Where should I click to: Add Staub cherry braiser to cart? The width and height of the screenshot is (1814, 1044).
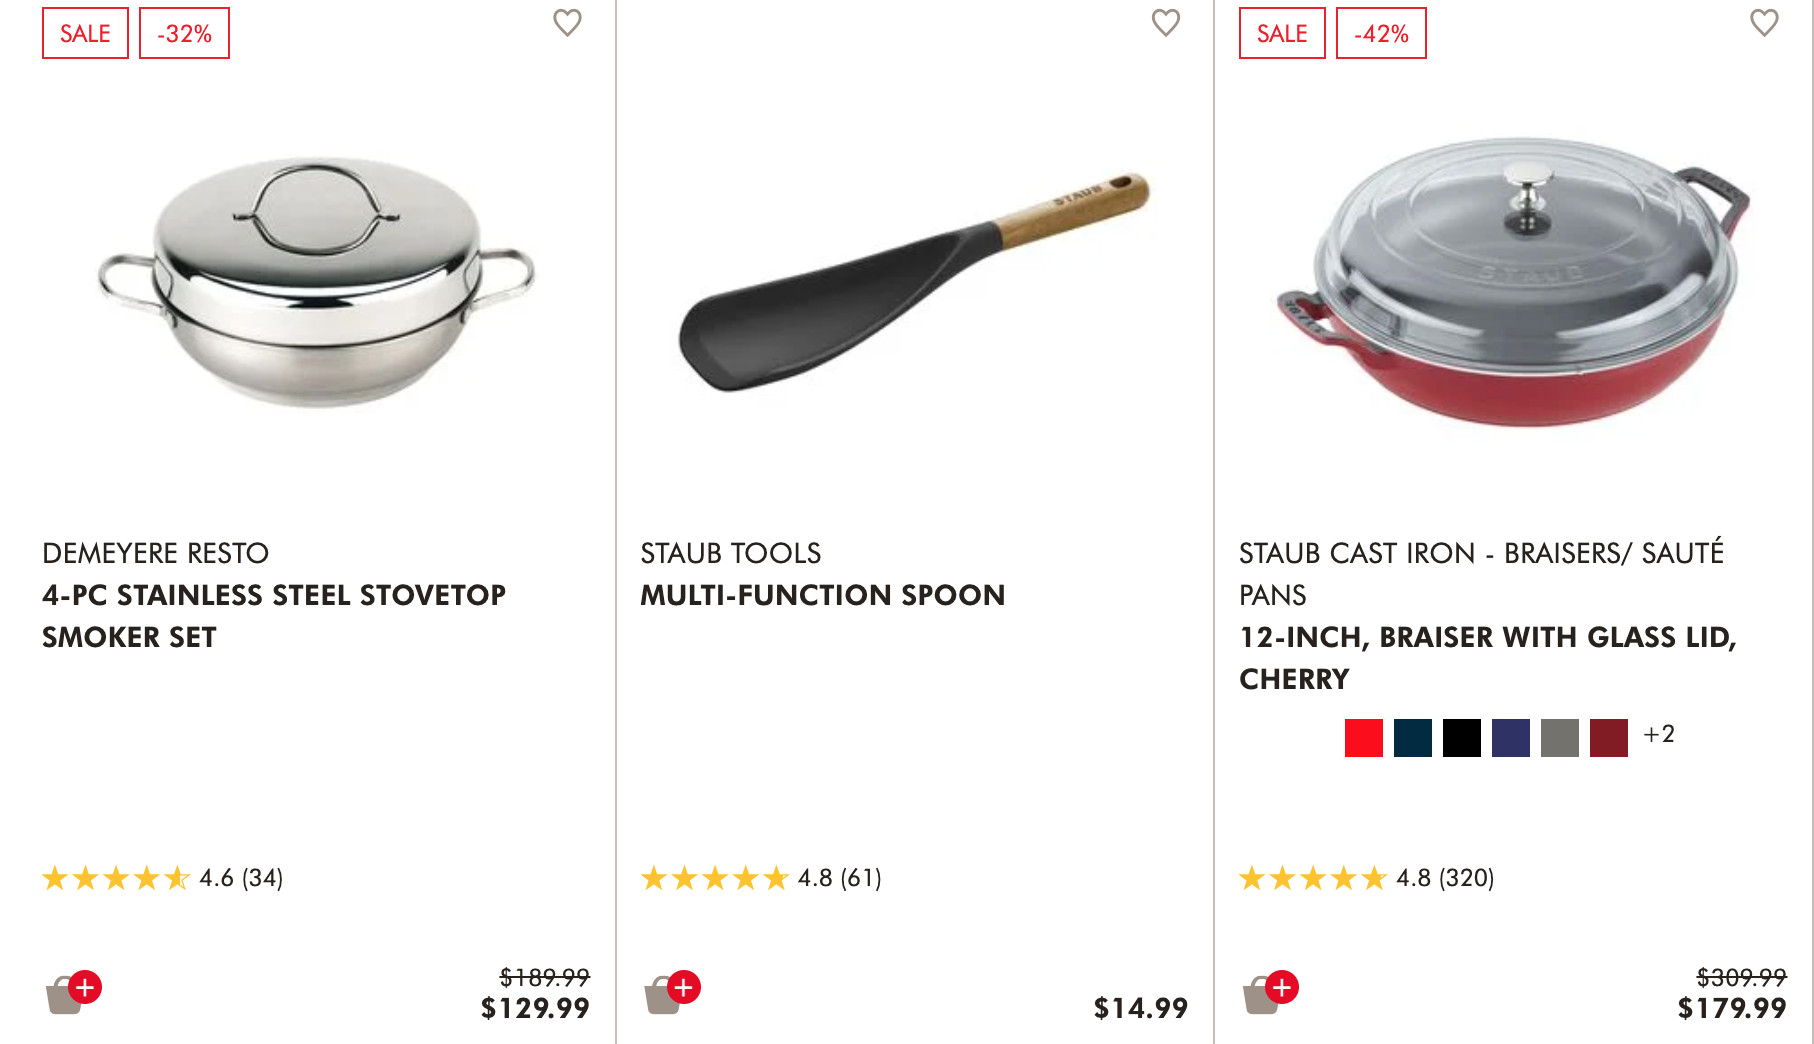click(x=1269, y=992)
